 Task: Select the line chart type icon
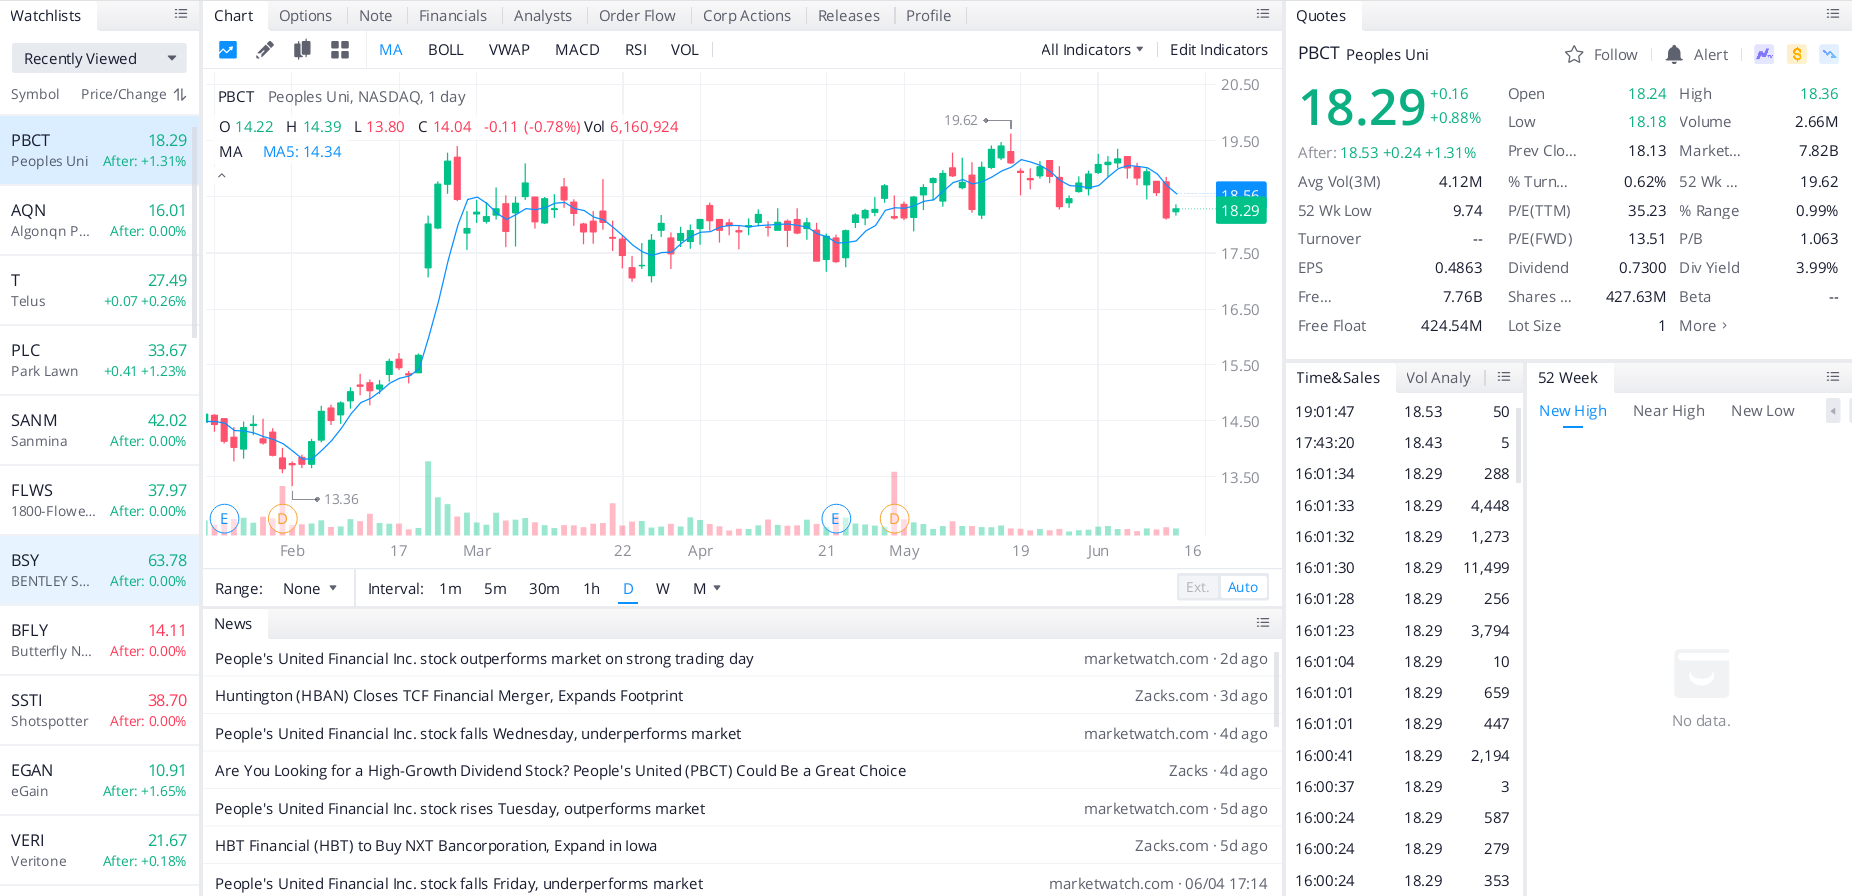[x=228, y=49]
